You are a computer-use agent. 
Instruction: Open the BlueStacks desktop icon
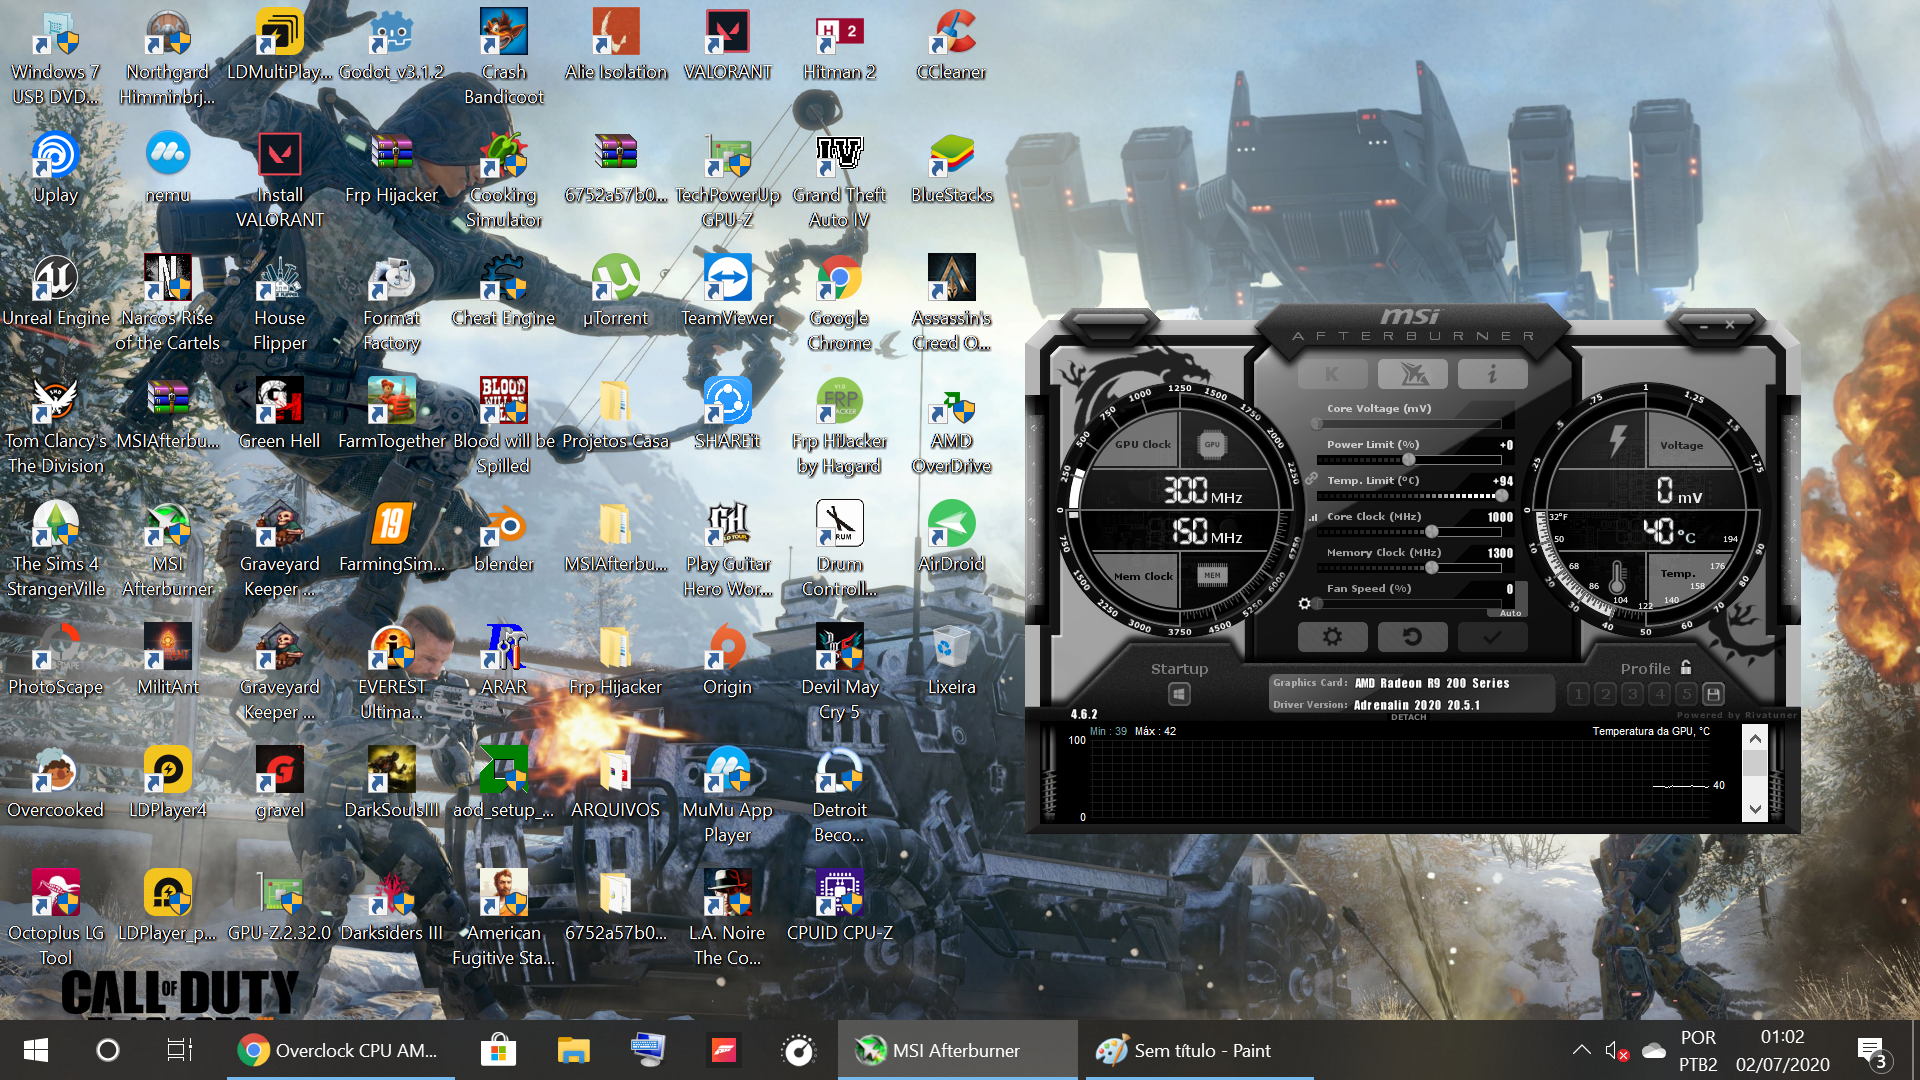coord(951,169)
